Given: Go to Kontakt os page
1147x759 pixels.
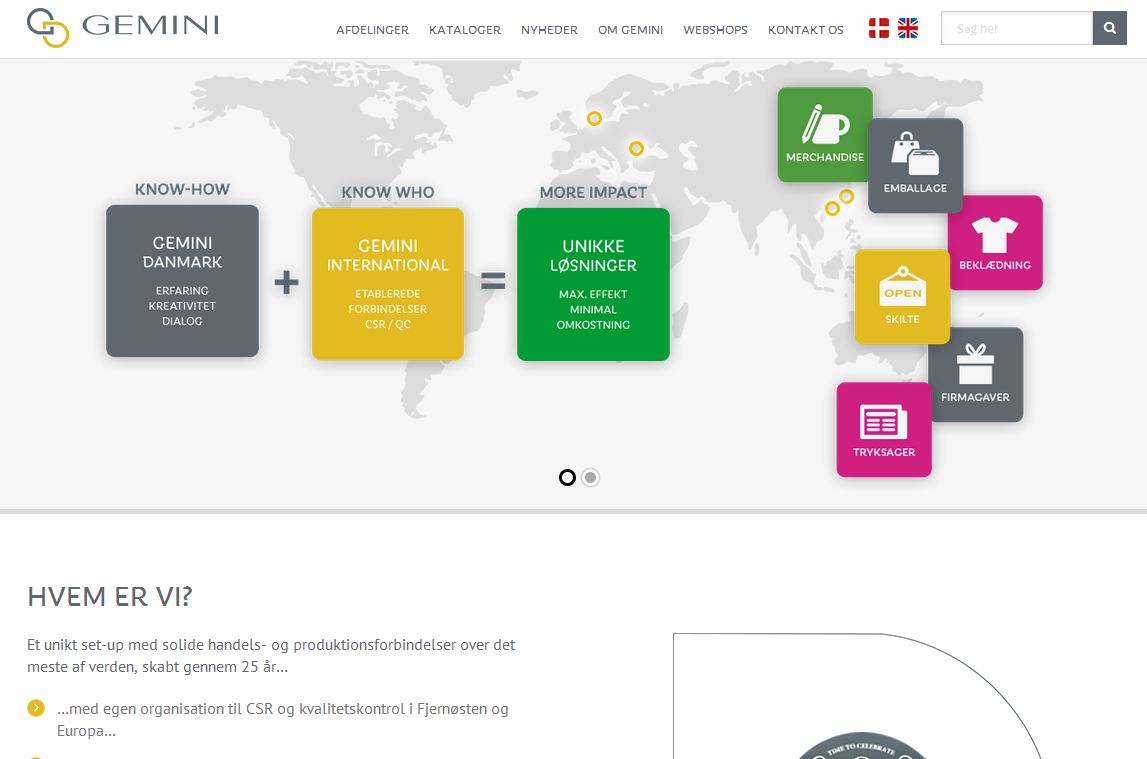Looking at the screenshot, I should click(805, 30).
